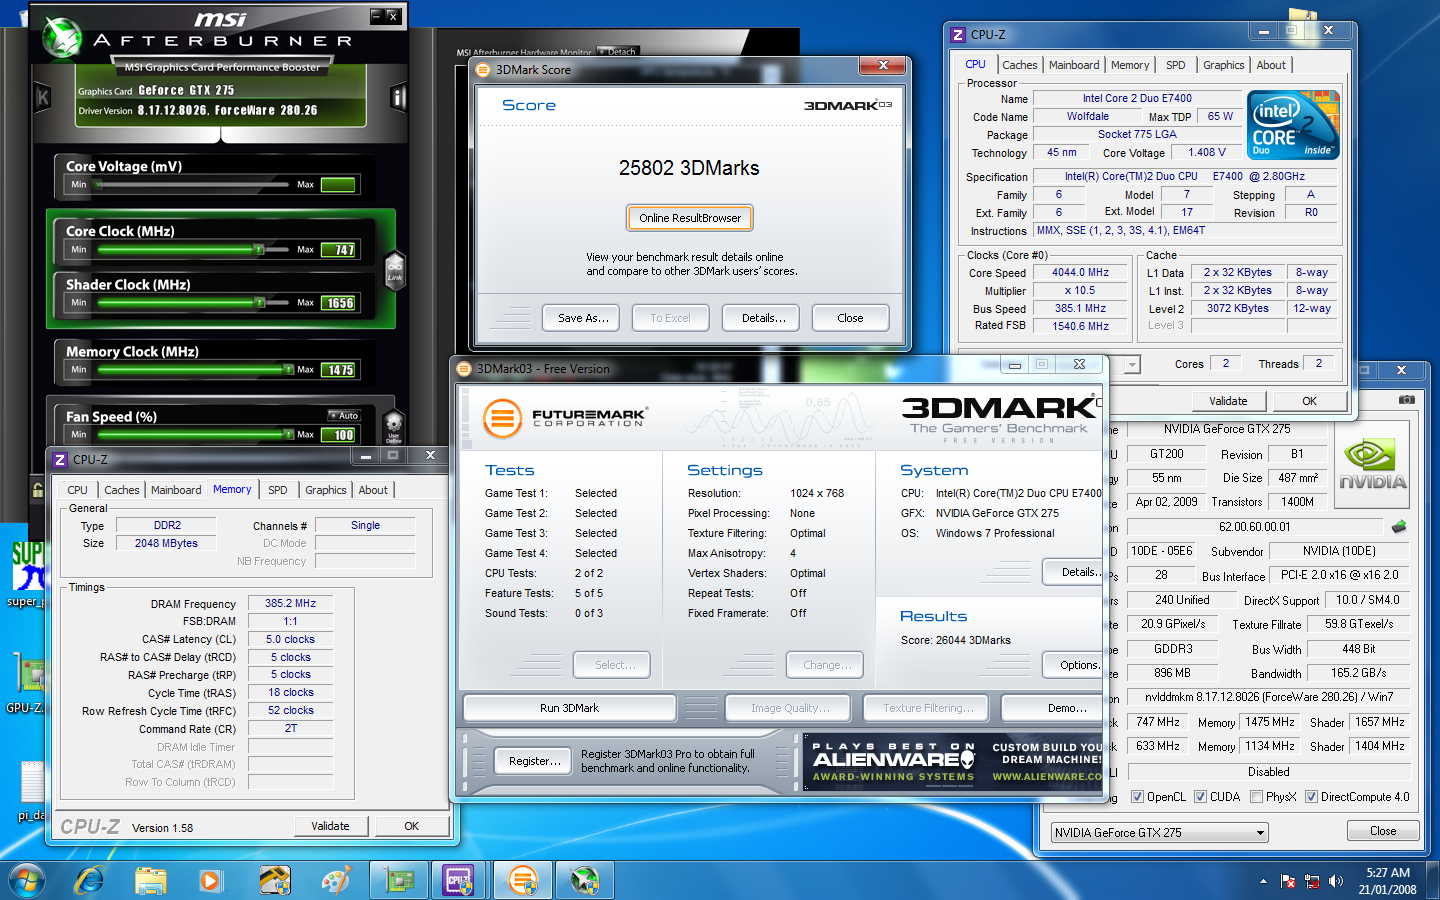
Task: Click the Detach button on Hardware Monitor
Action: point(617,52)
